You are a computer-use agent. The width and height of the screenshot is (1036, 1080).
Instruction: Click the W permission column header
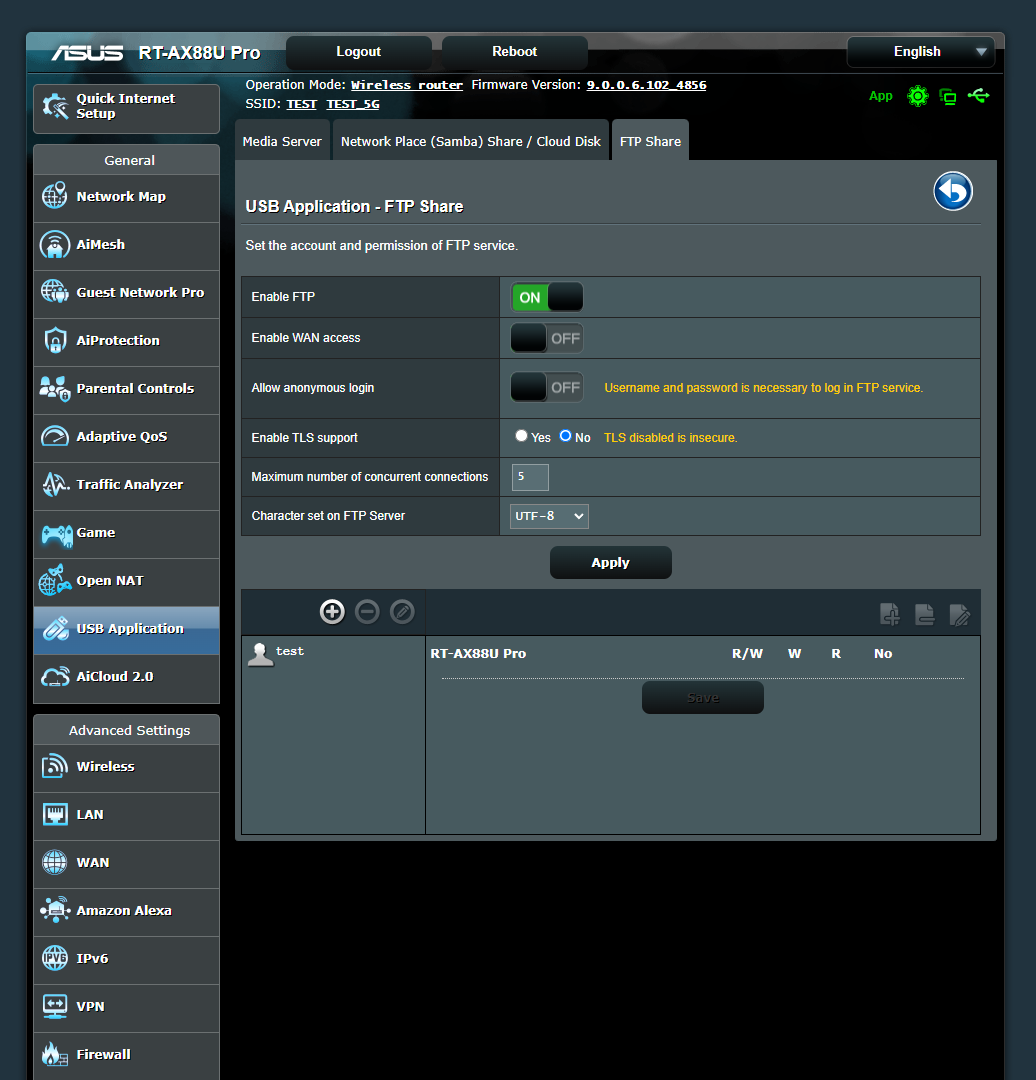(x=794, y=654)
